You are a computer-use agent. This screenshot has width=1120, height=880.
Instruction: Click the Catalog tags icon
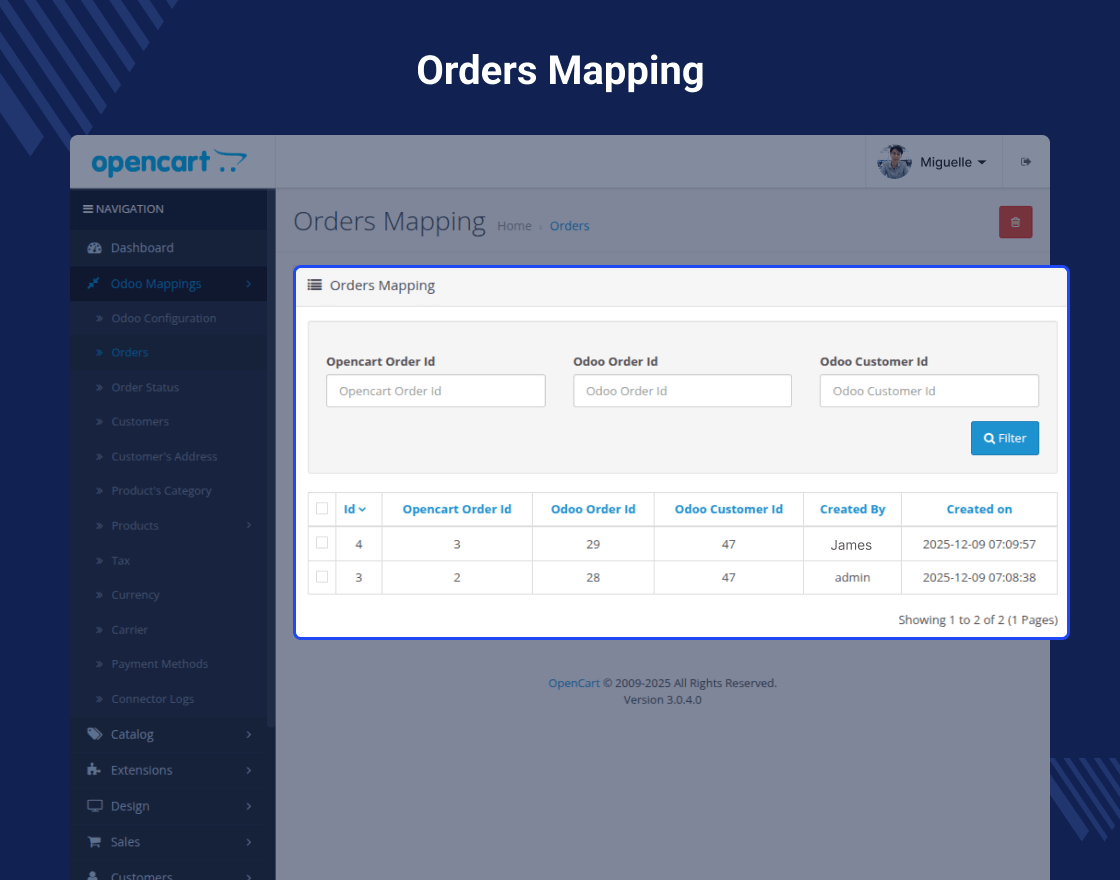tap(94, 734)
